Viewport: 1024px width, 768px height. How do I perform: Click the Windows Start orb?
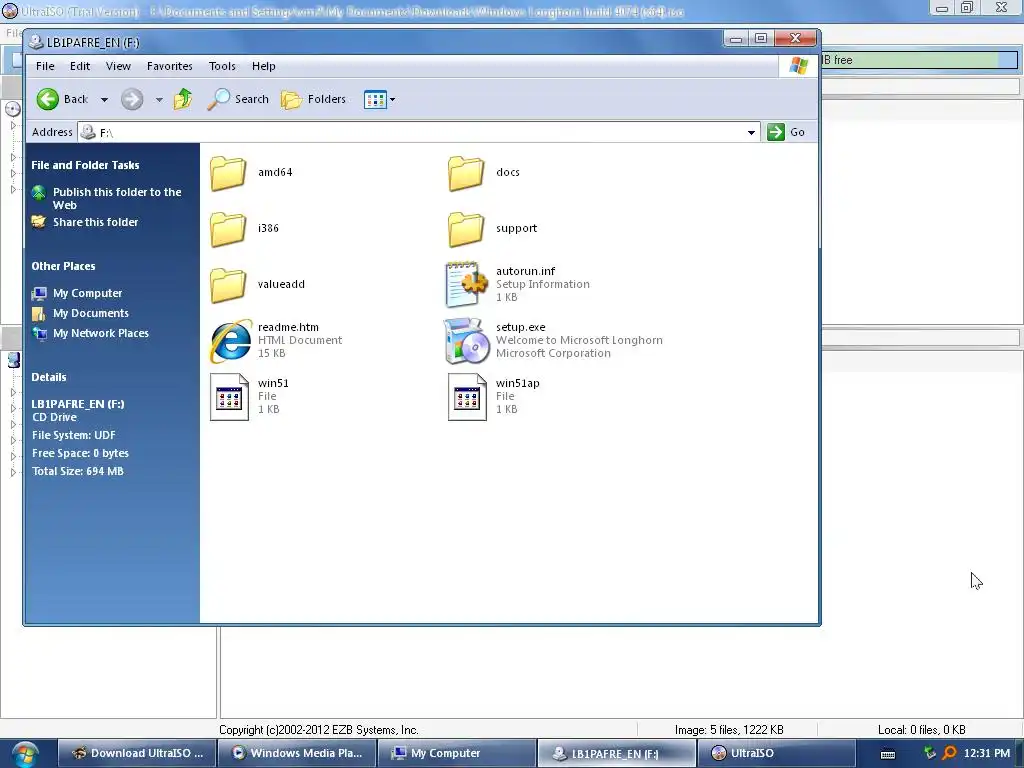24,754
